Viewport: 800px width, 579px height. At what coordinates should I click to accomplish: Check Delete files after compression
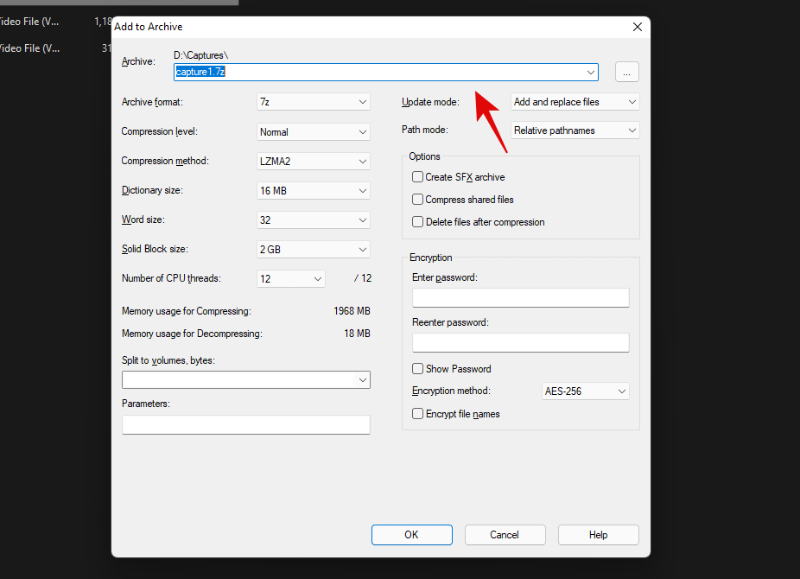click(418, 222)
